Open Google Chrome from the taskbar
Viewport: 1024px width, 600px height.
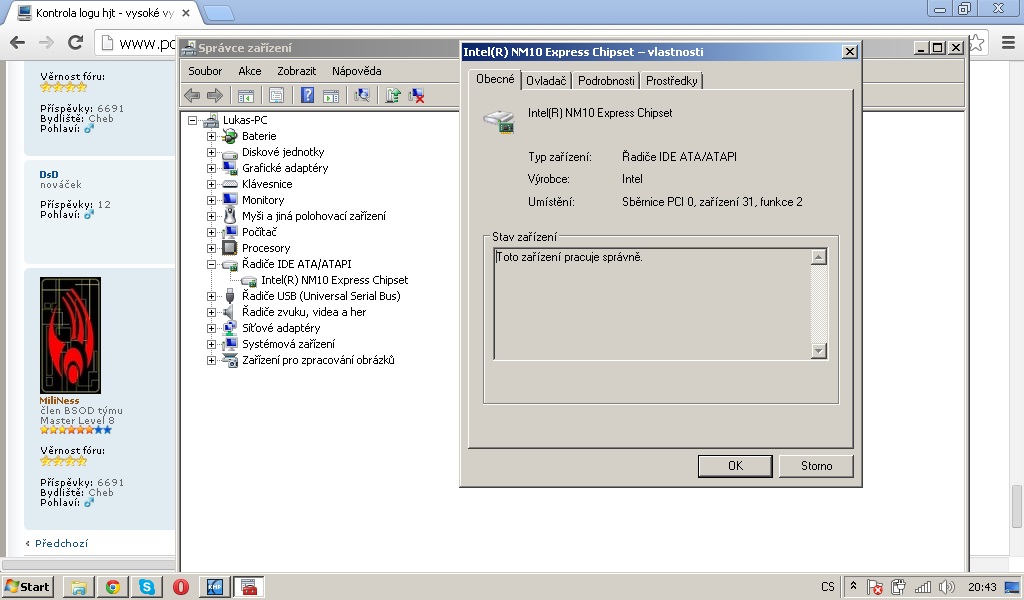tap(113, 587)
